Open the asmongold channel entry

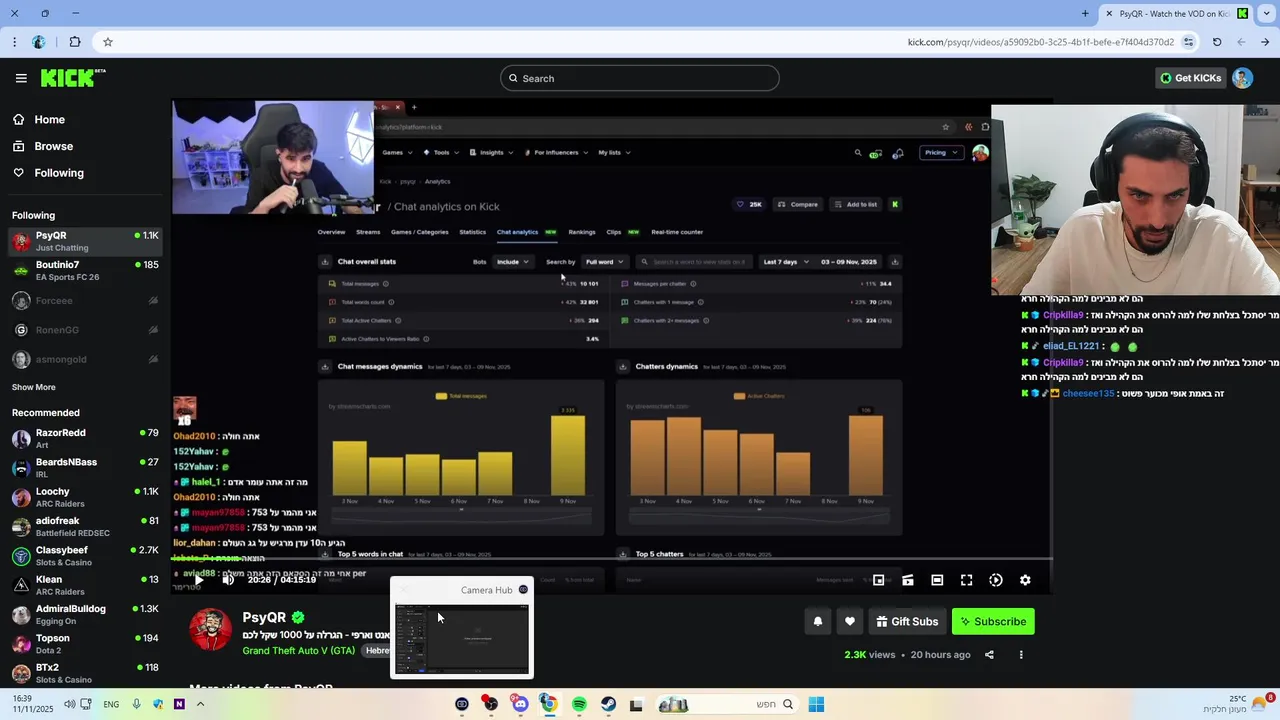click(x=85, y=359)
